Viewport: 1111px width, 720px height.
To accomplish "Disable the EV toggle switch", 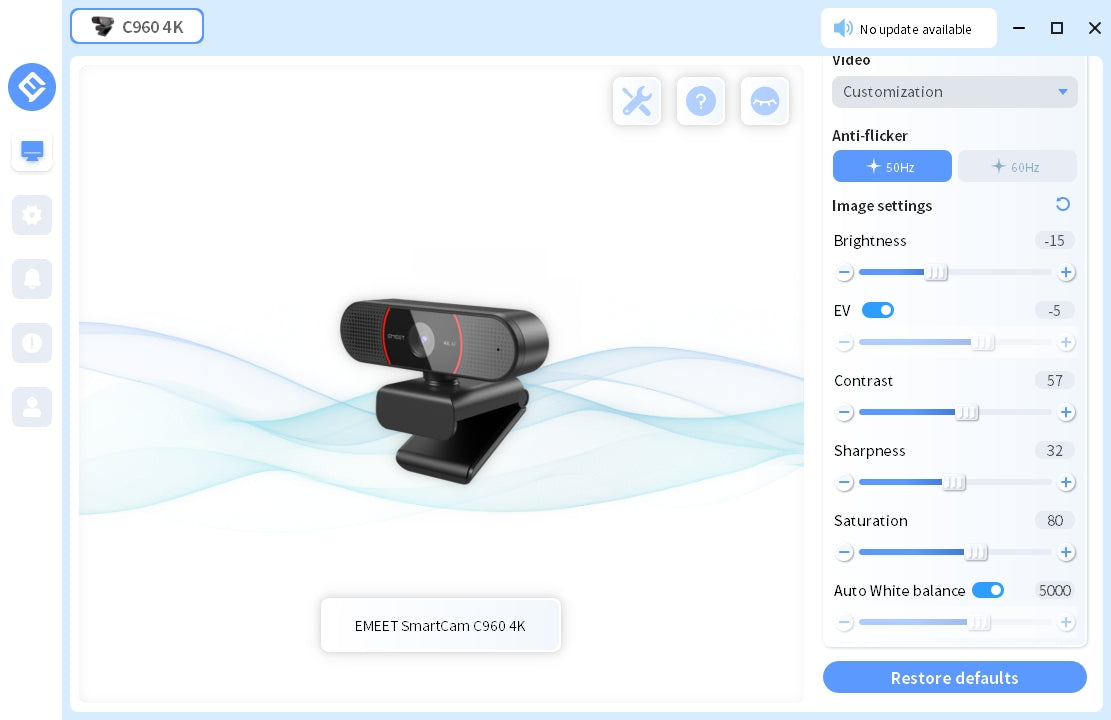I will (x=878, y=310).
